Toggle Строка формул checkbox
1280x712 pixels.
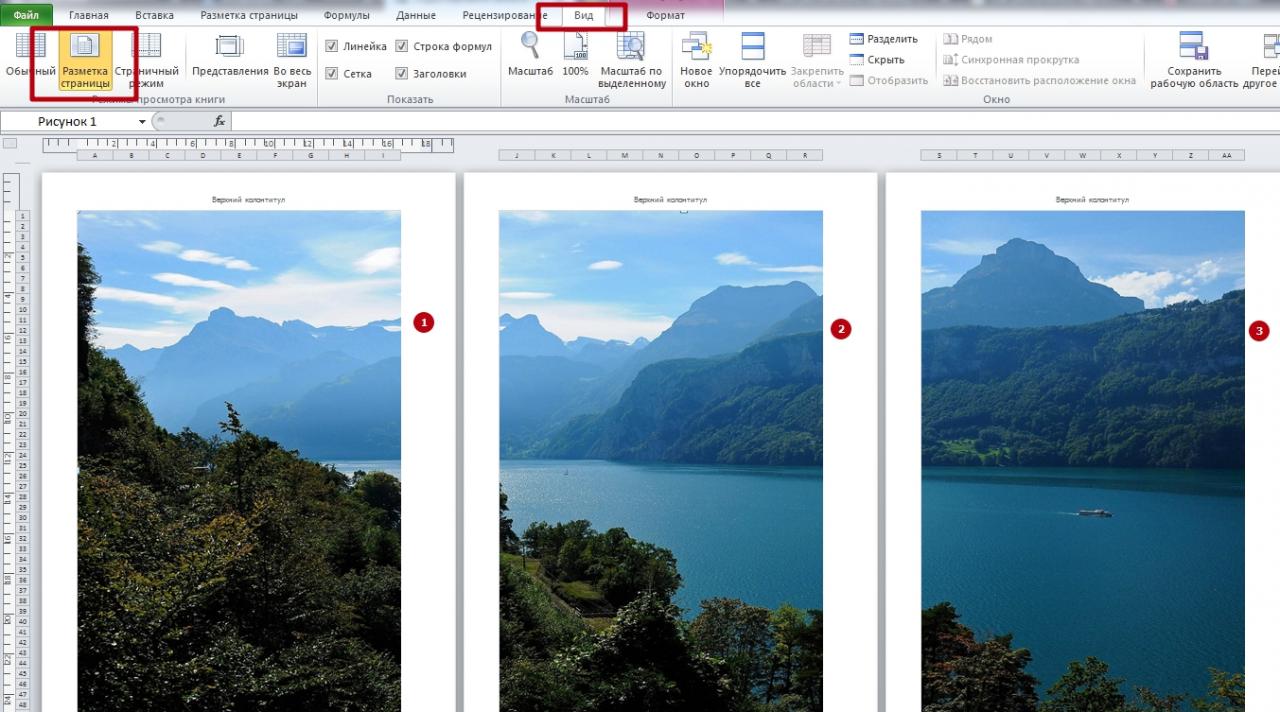pos(402,46)
